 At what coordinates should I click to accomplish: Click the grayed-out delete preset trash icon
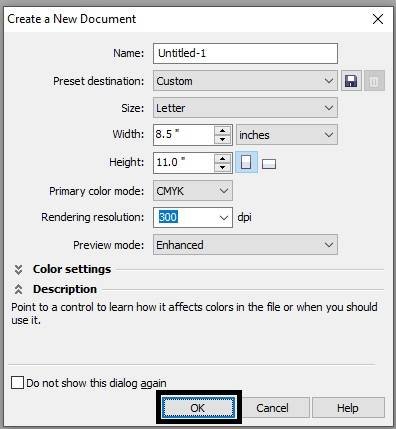[x=374, y=81]
